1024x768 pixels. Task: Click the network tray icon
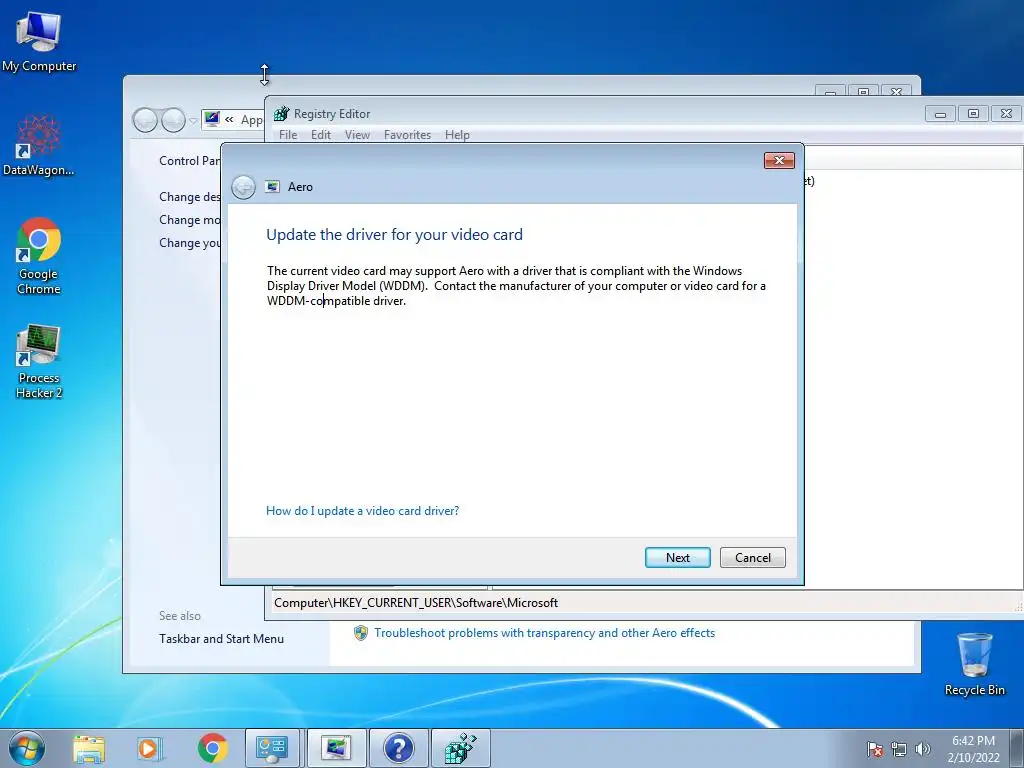click(x=899, y=749)
